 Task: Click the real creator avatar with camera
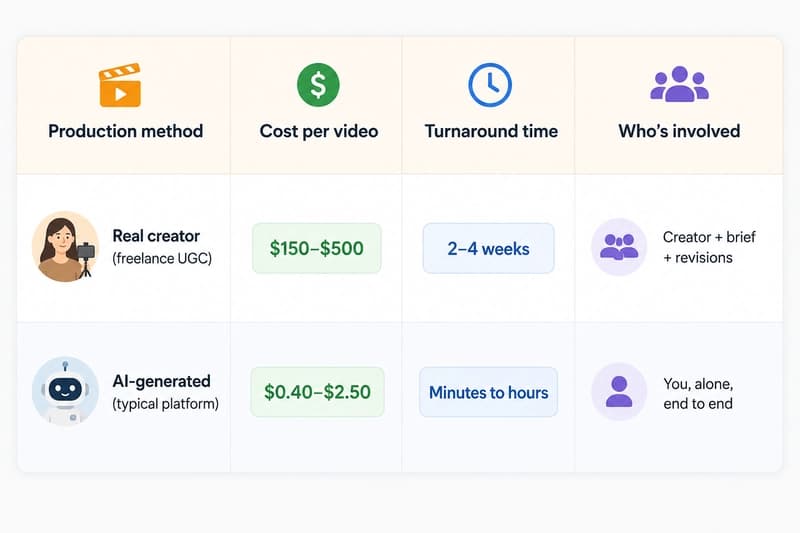point(65,246)
